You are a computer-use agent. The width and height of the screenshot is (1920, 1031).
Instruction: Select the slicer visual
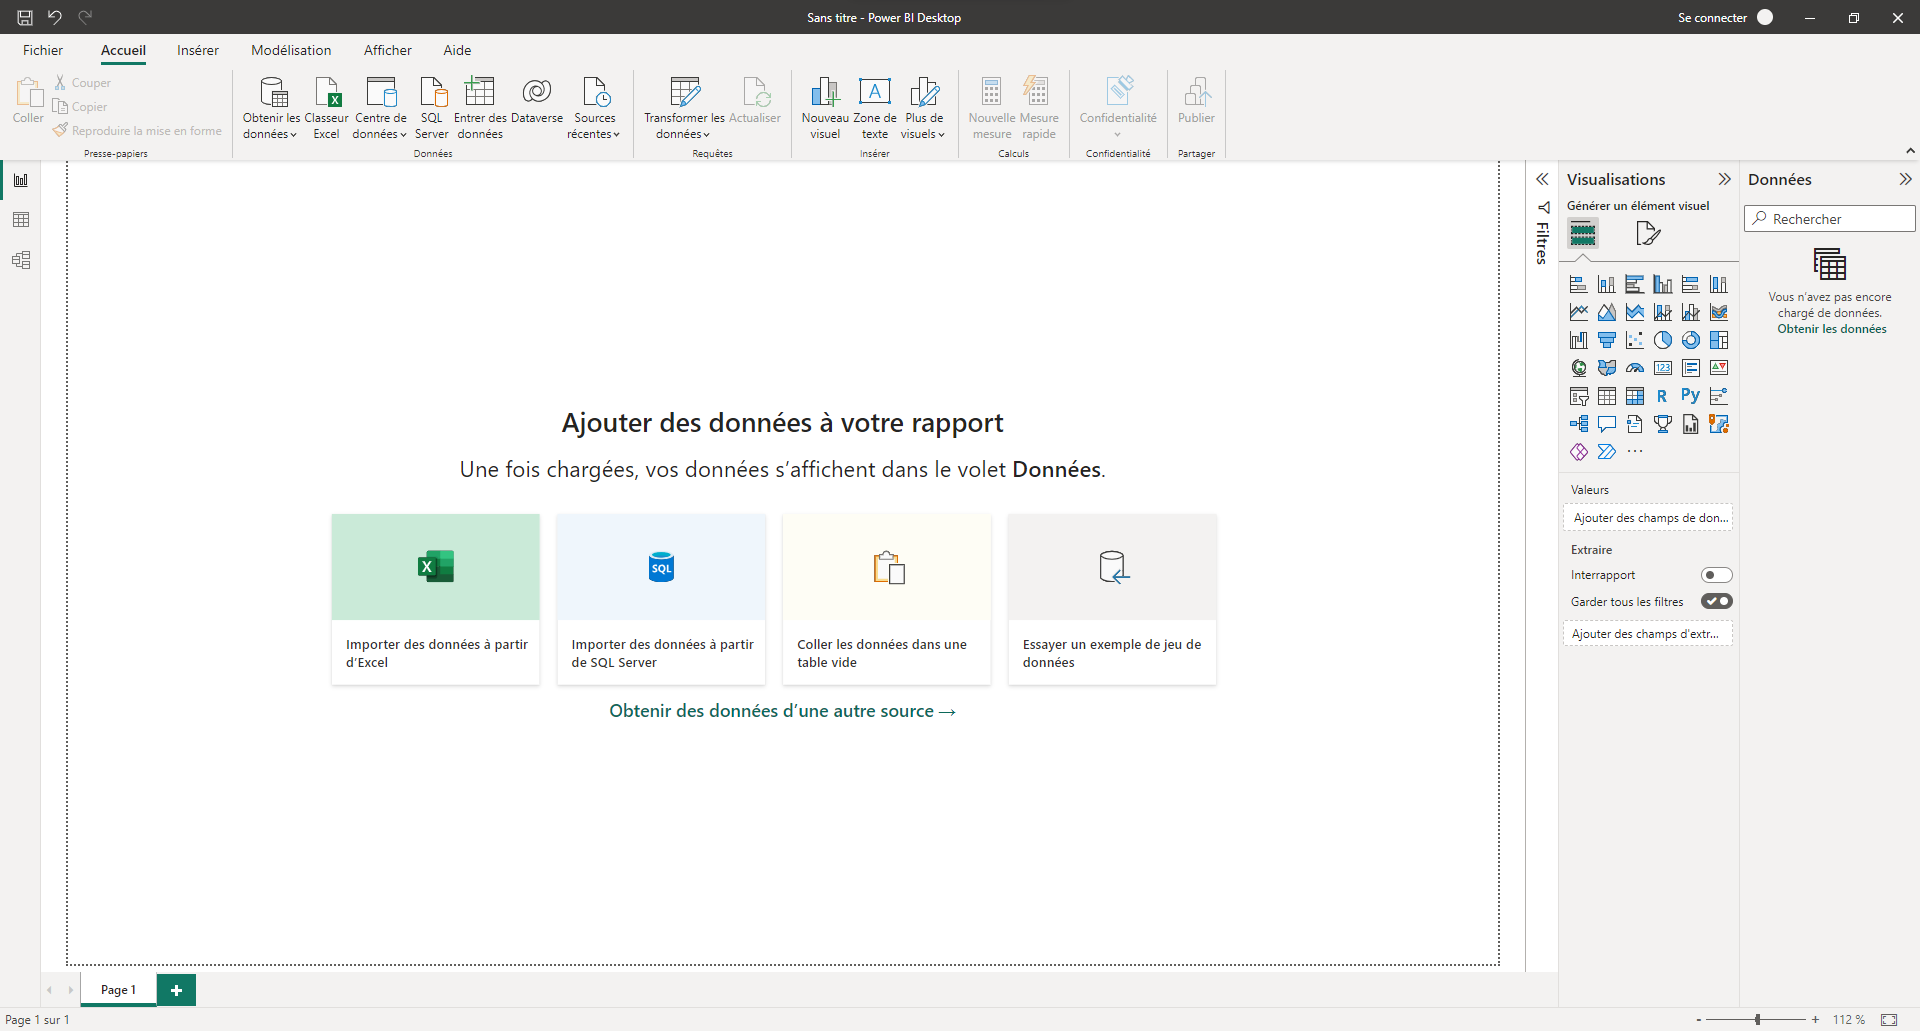coord(1579,396)
